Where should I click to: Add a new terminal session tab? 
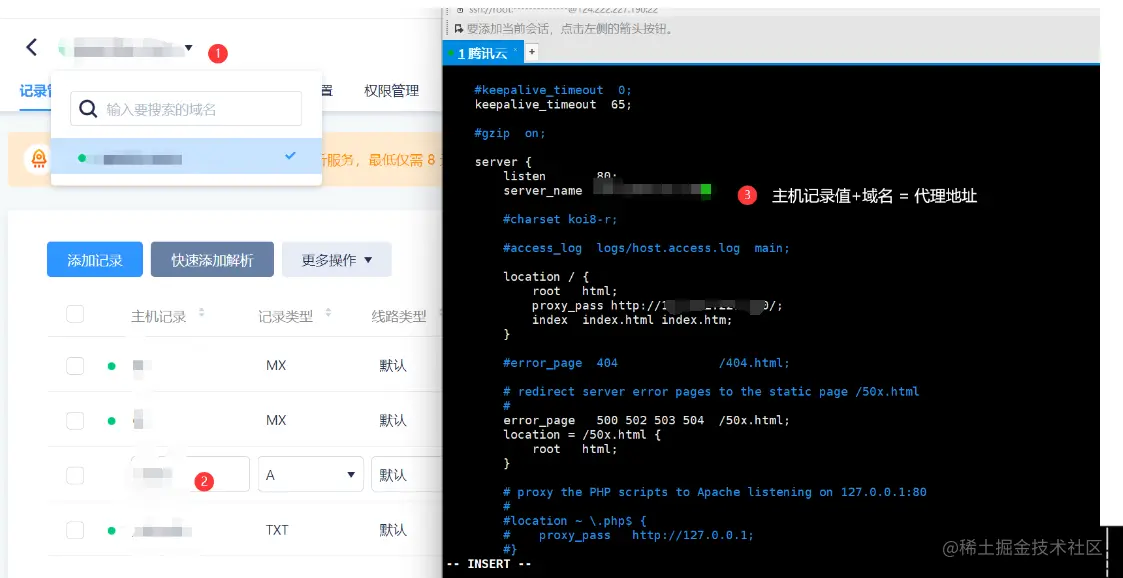(x=531, y=52)
